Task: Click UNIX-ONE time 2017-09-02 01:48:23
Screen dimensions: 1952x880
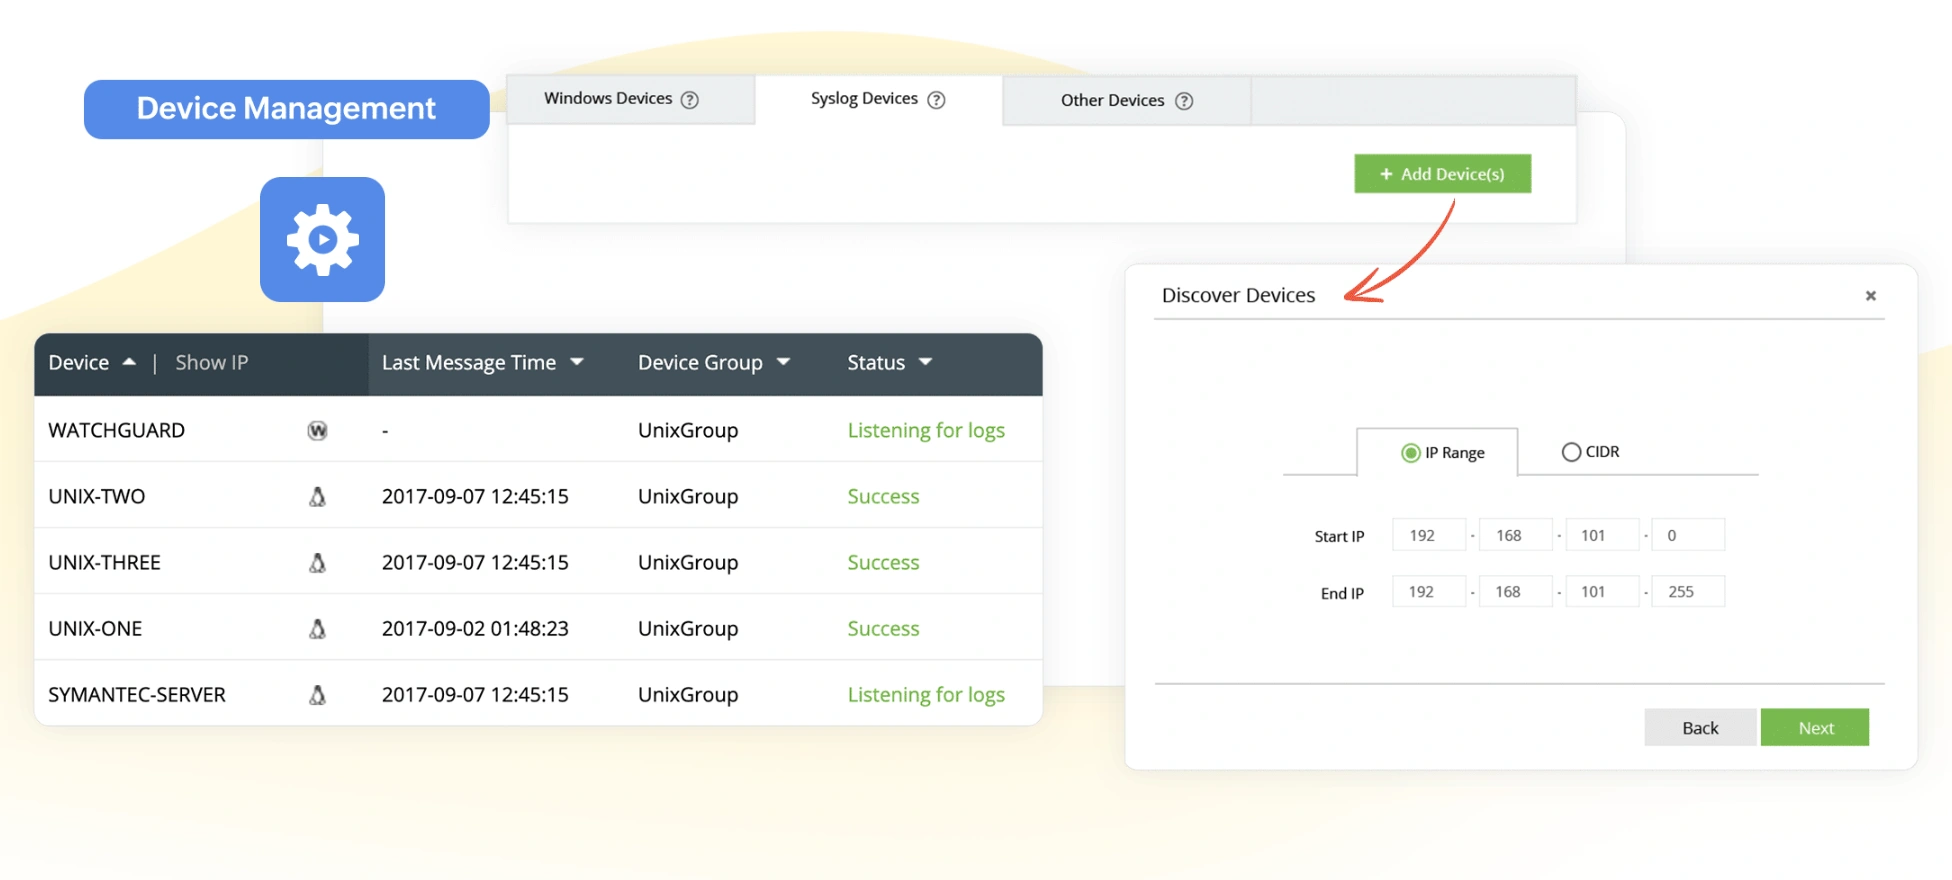Action: (475, 629)
